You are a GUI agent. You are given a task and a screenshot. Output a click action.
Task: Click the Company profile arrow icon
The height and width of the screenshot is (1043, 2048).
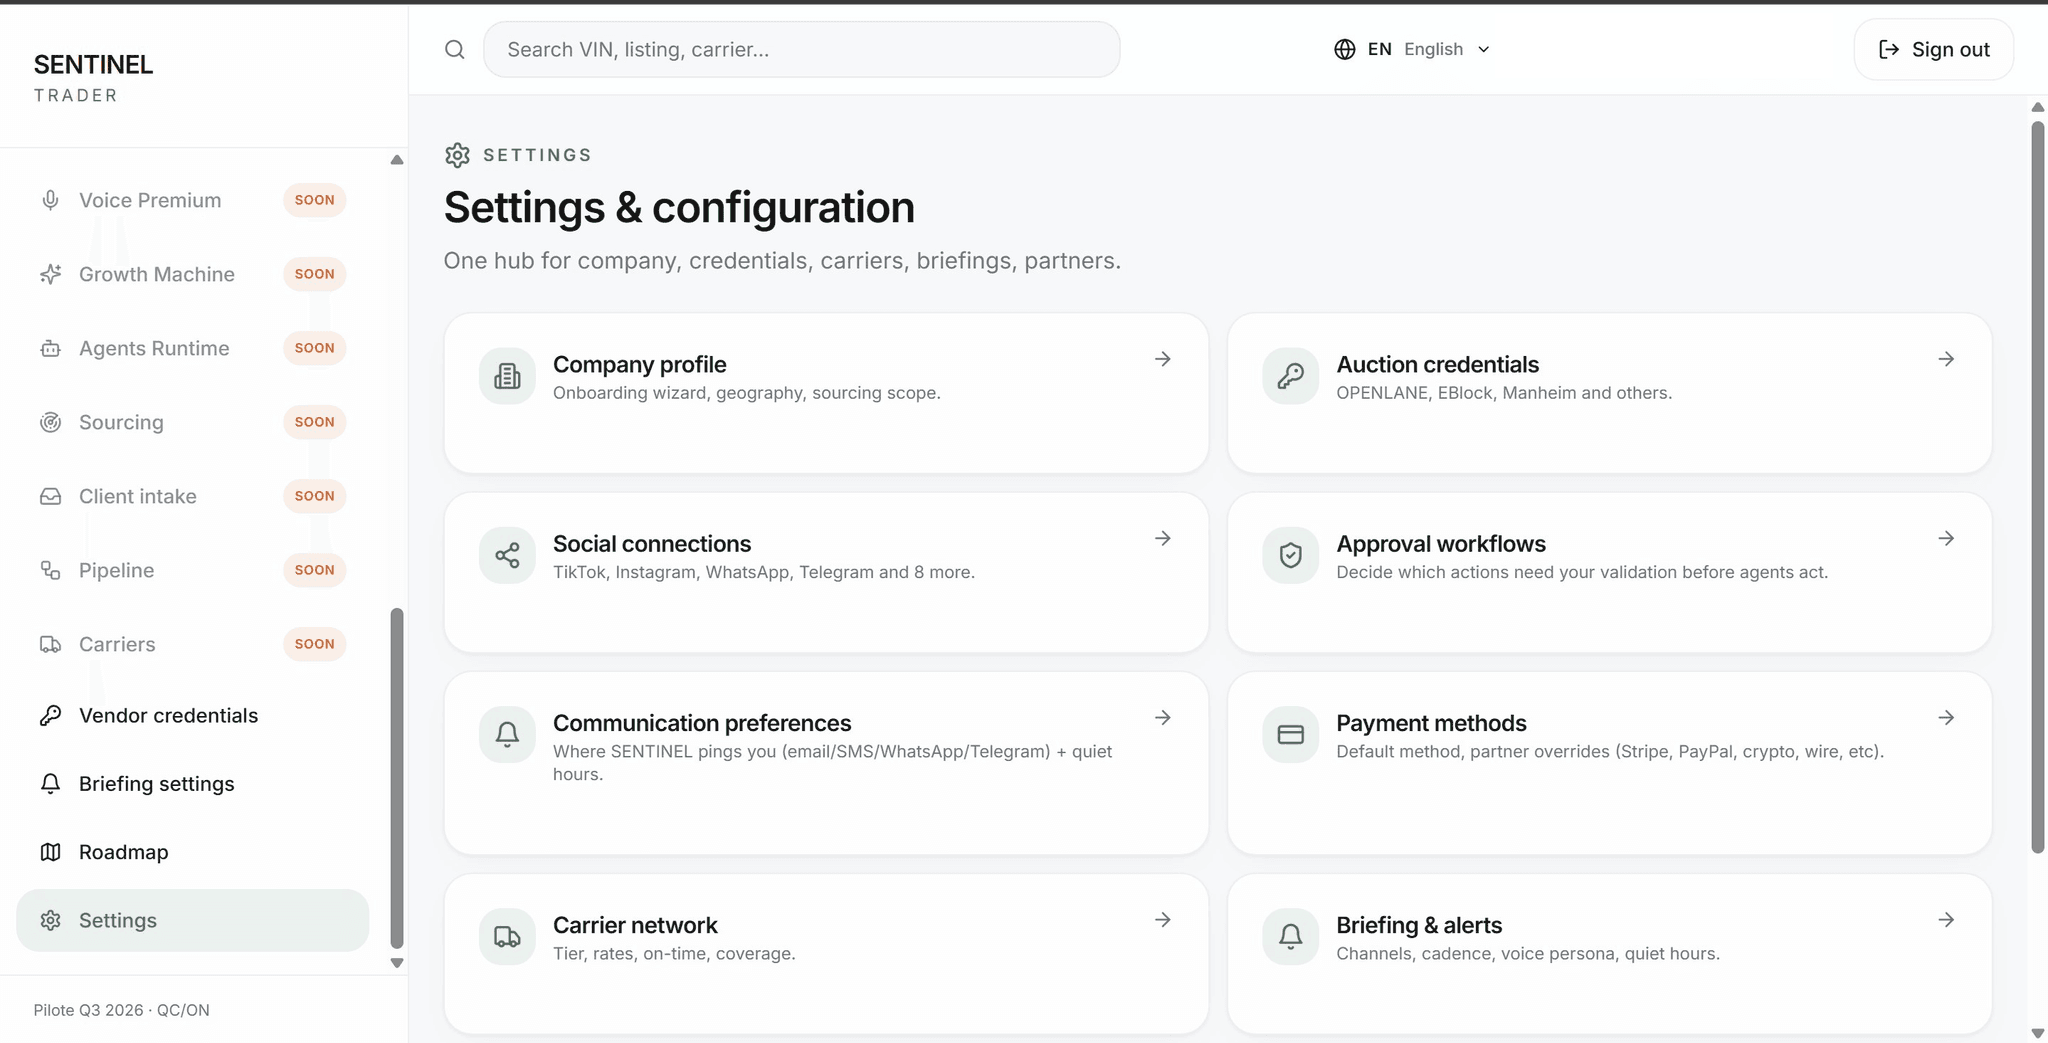(x=1163, y=359)
